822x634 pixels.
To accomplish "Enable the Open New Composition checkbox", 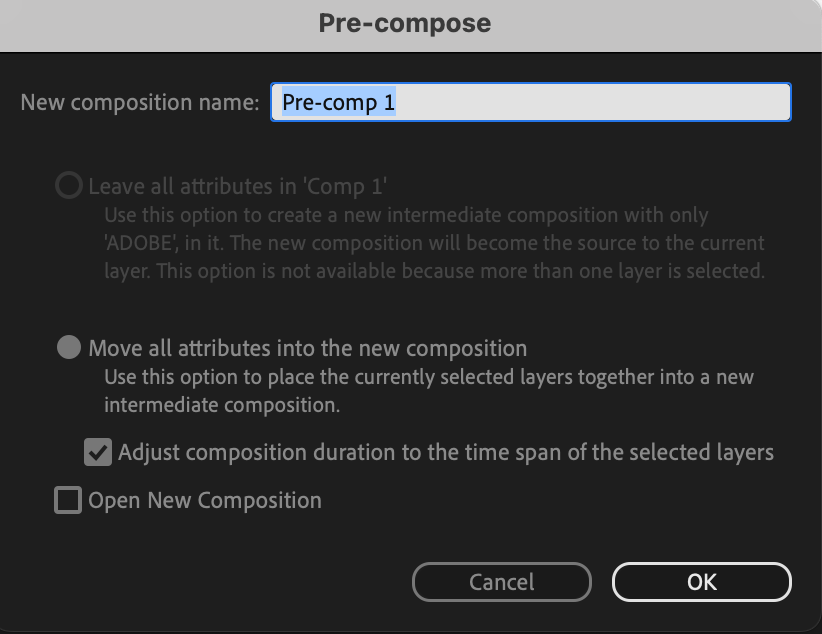I will [68, 500].
